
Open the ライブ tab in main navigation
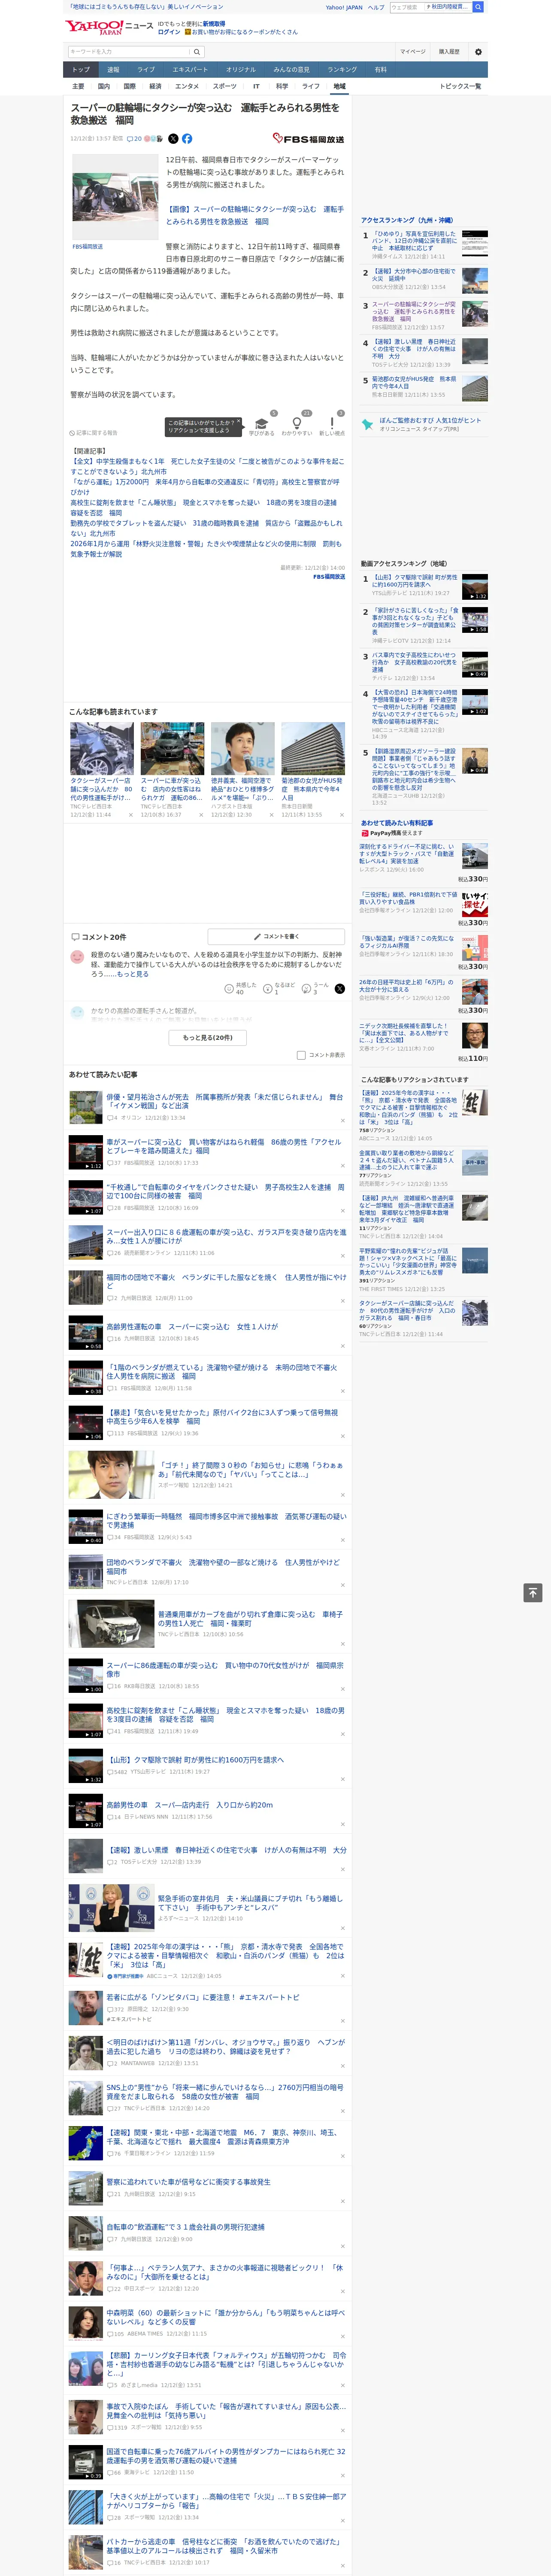[146, 70]
